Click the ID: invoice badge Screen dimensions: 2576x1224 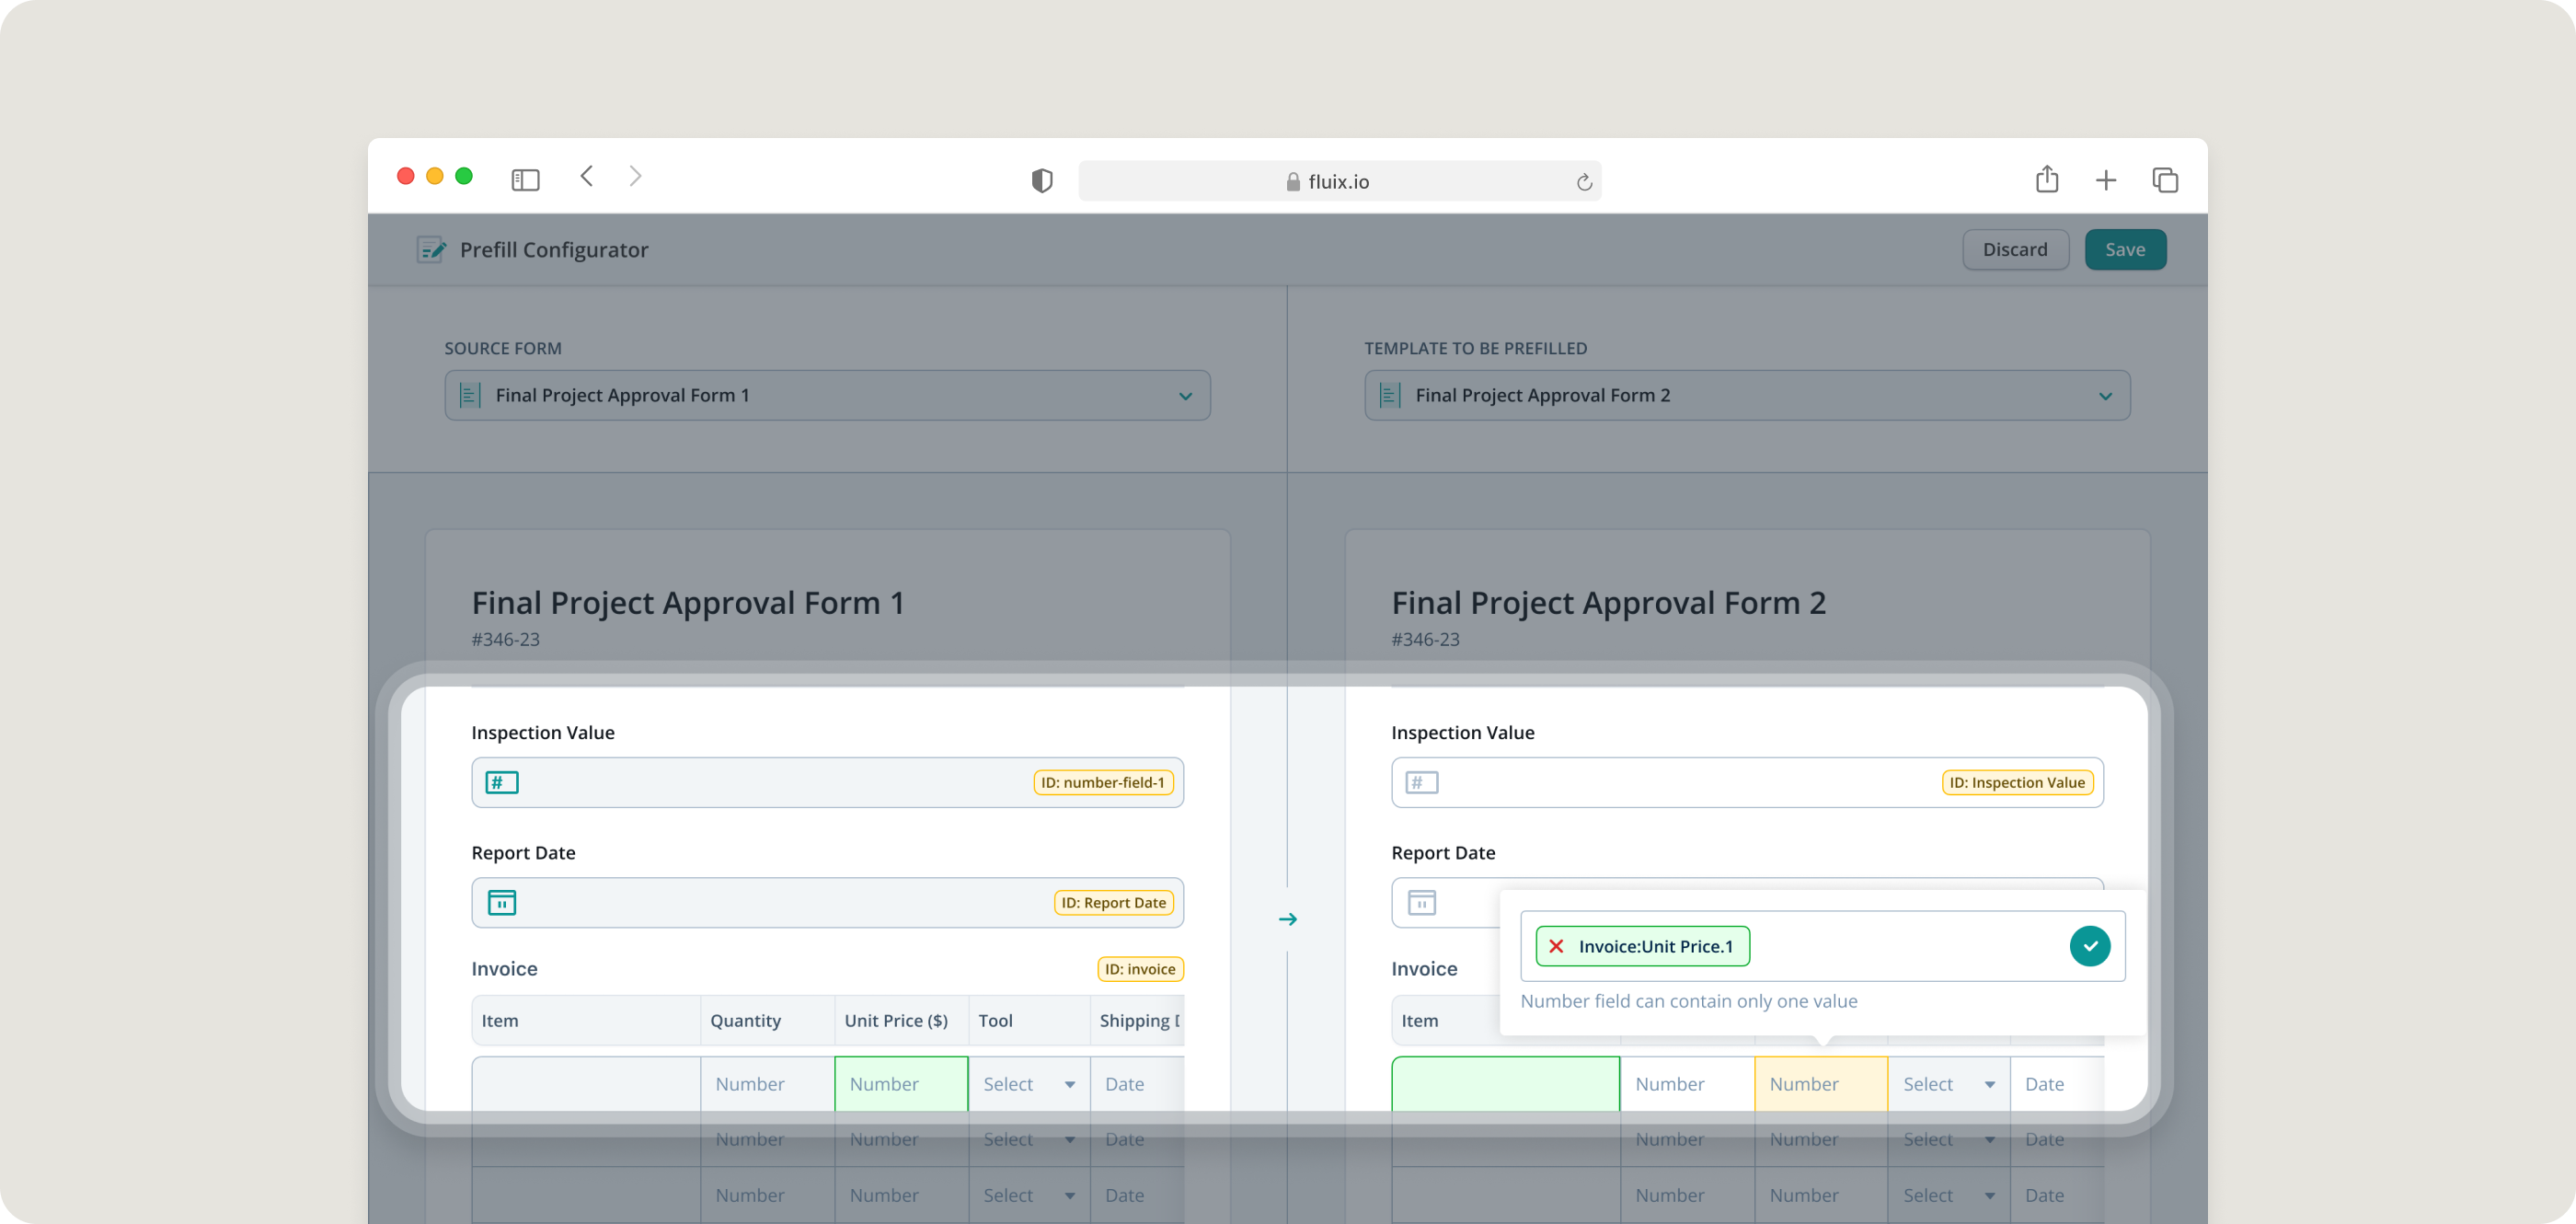coord(1140,969)
